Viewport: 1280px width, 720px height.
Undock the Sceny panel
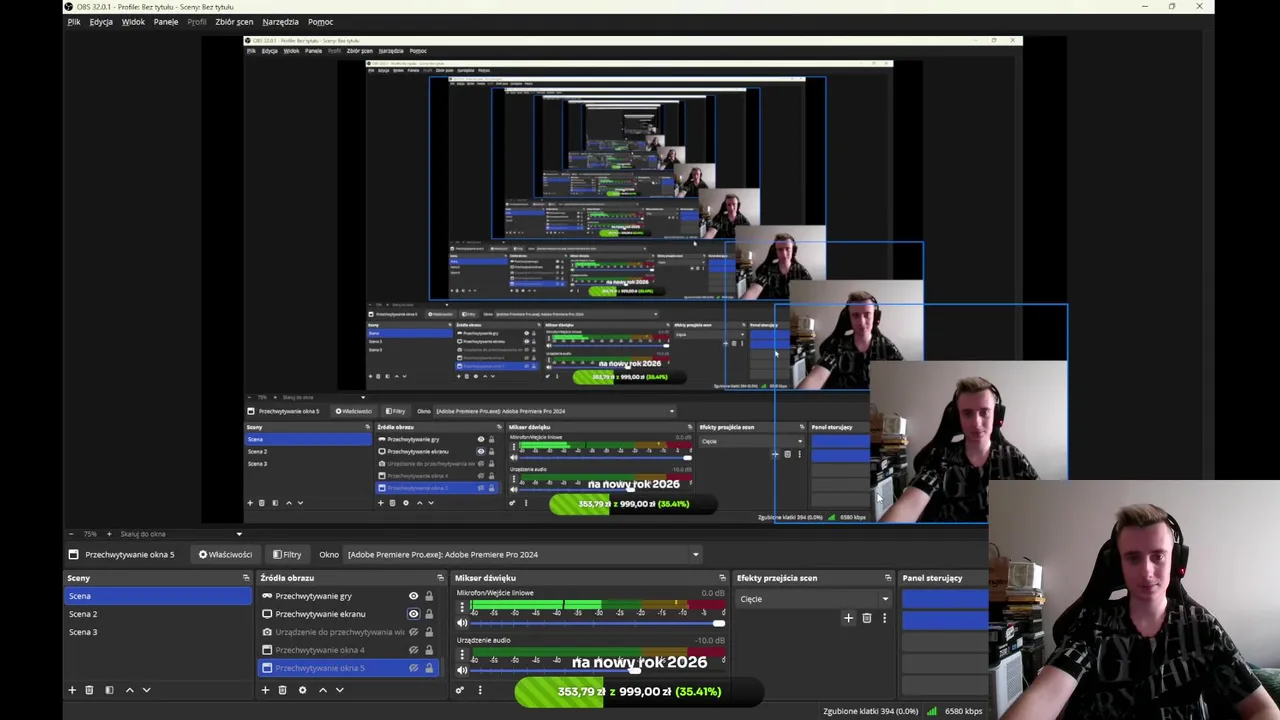pyautogui.click(x=246, y=578)
